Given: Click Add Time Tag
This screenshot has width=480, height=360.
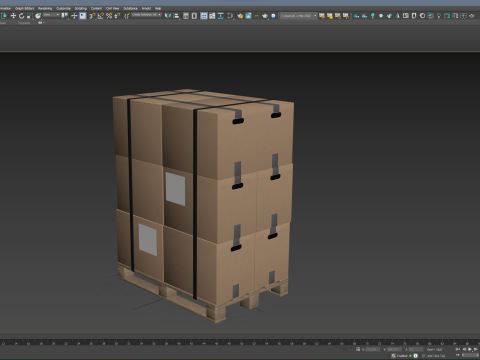Looking at the screenshot, I should pyautogui.click(x=436, y=356).
